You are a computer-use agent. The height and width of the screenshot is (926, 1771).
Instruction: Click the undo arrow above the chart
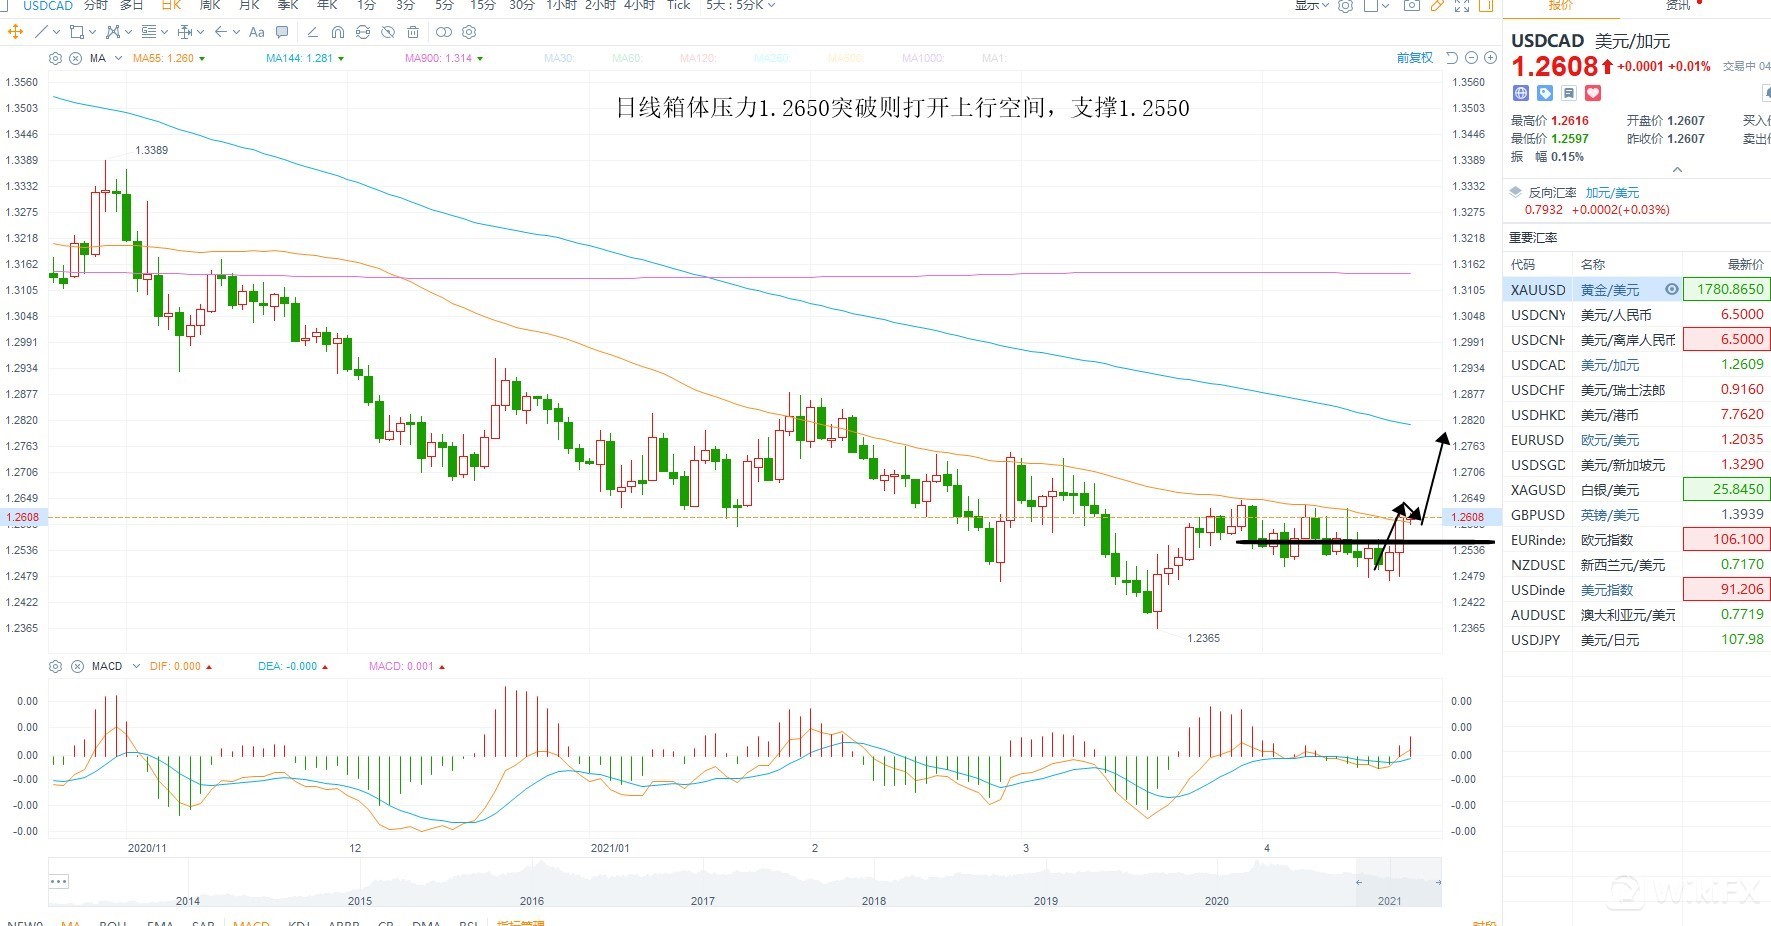pyautogui.click(x=1452, y=58)
